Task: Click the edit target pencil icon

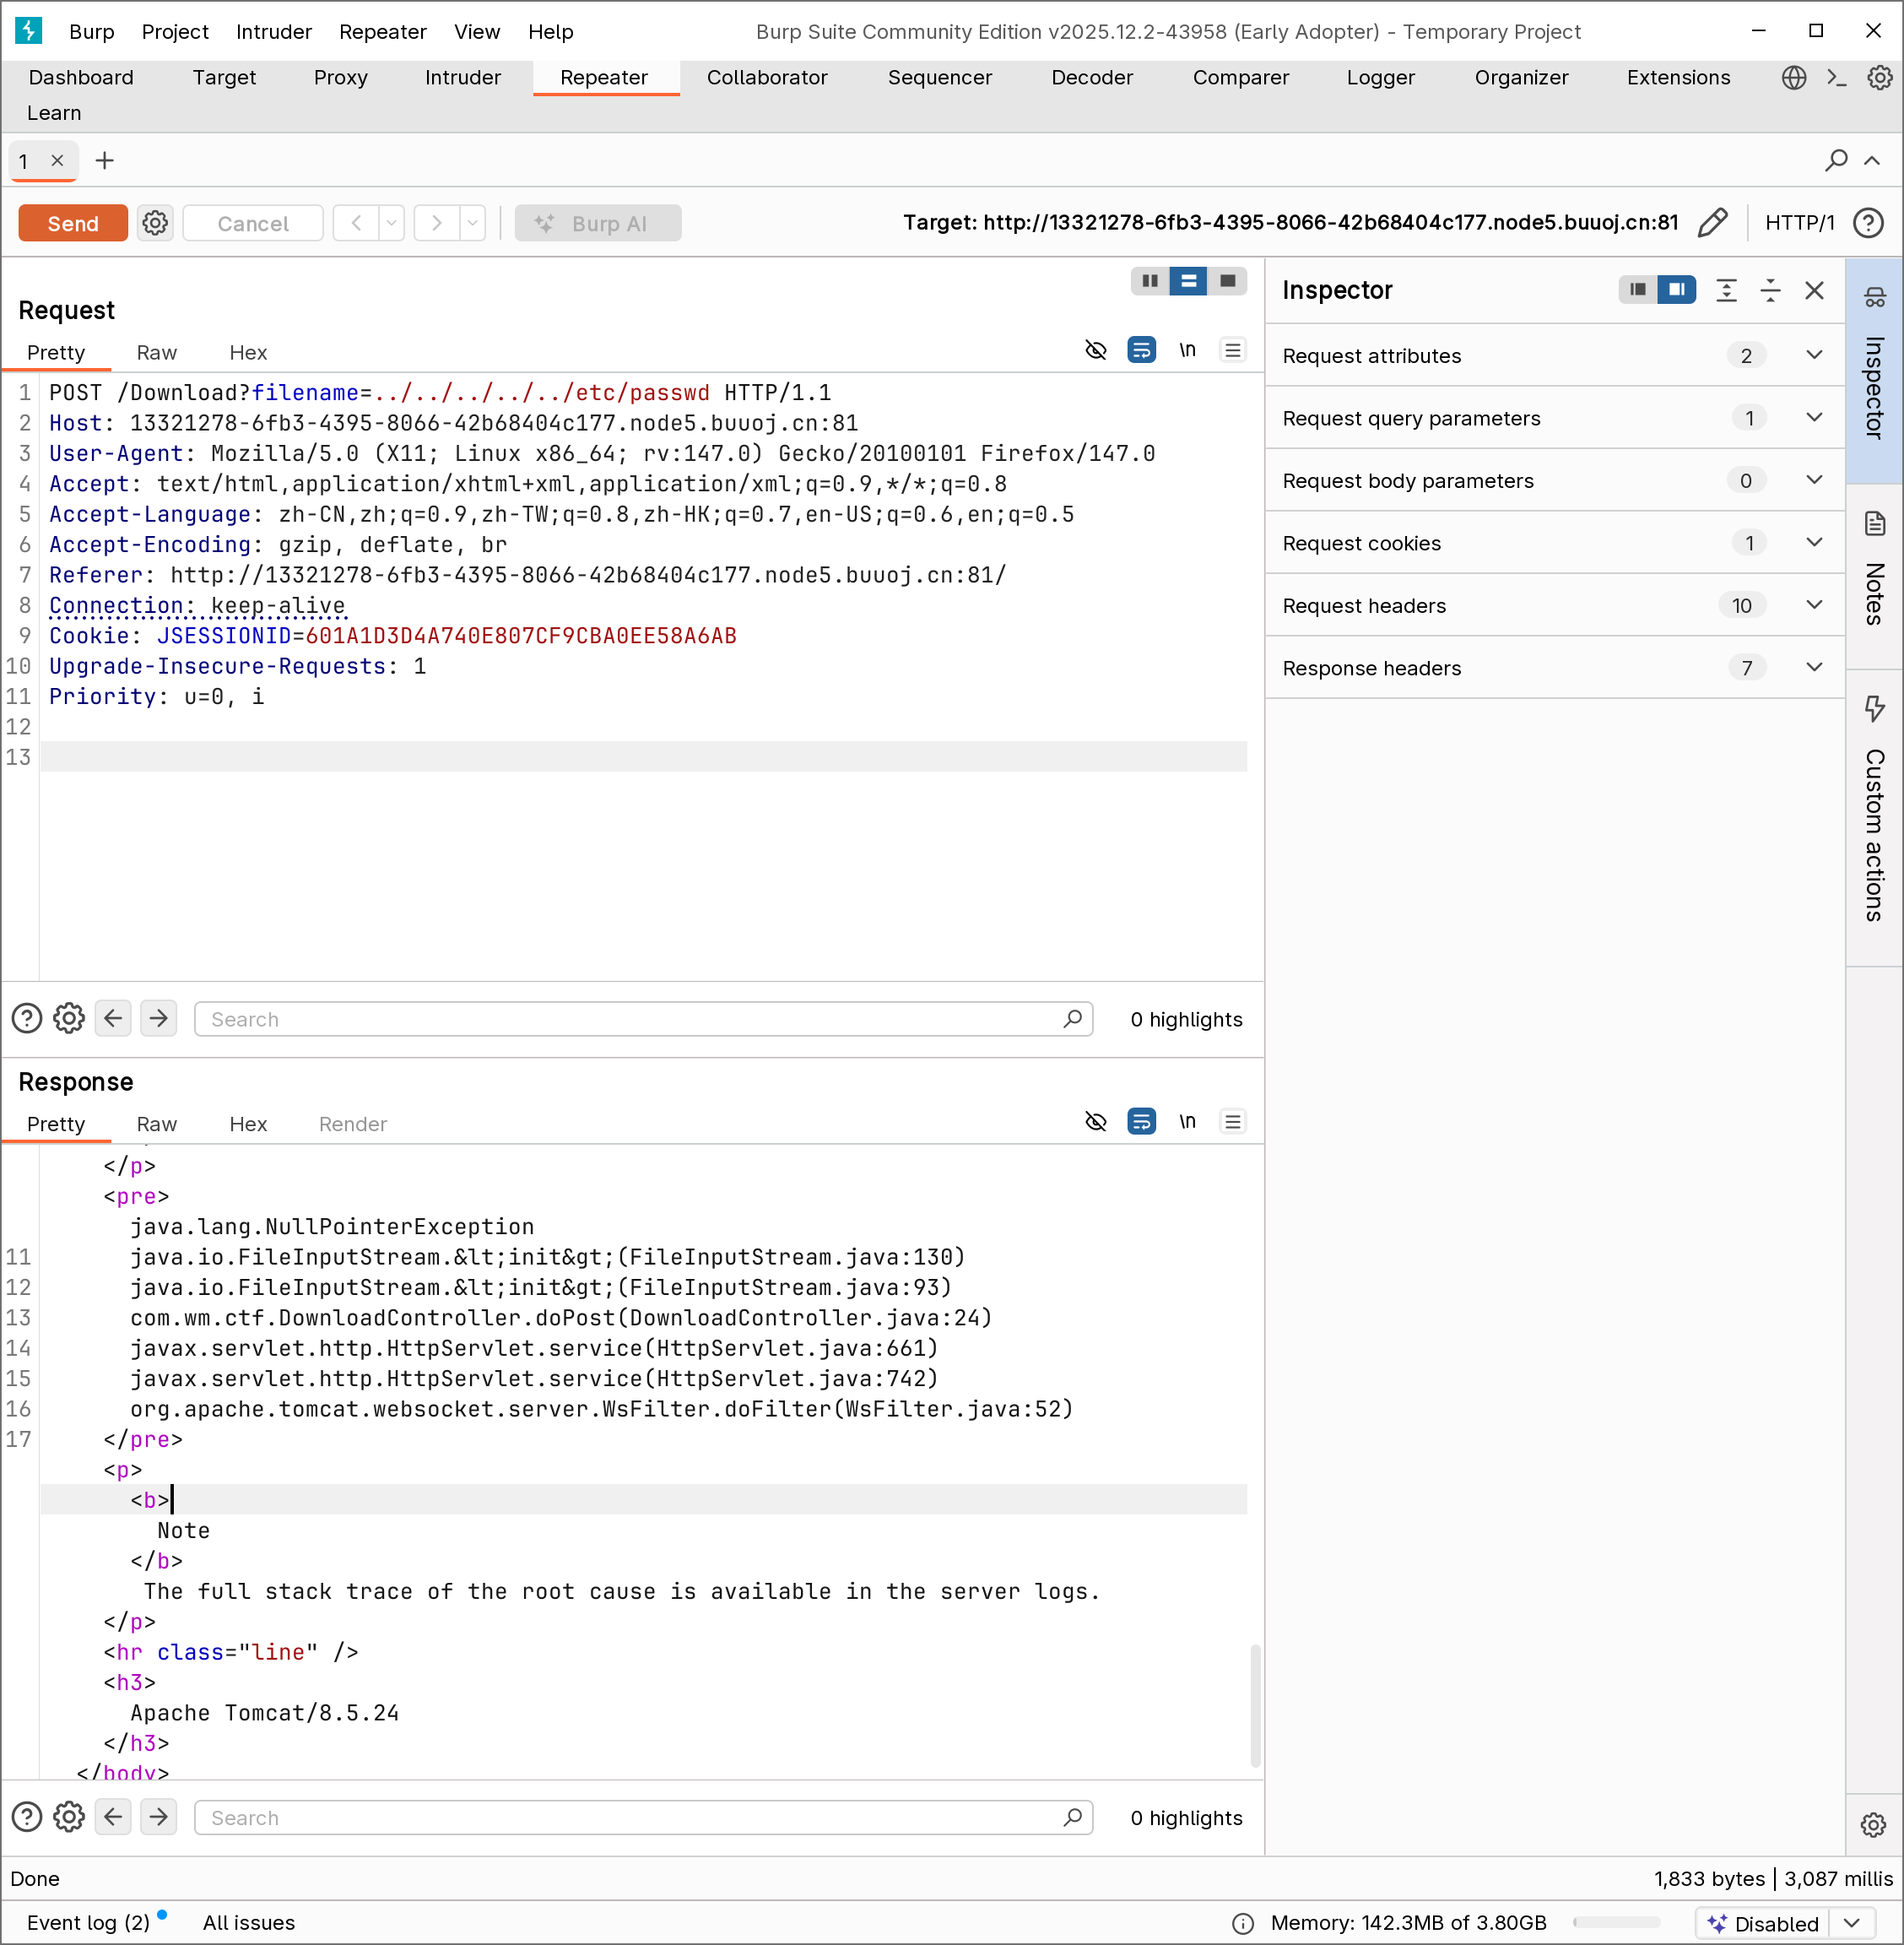Action: pos(1712,222)
